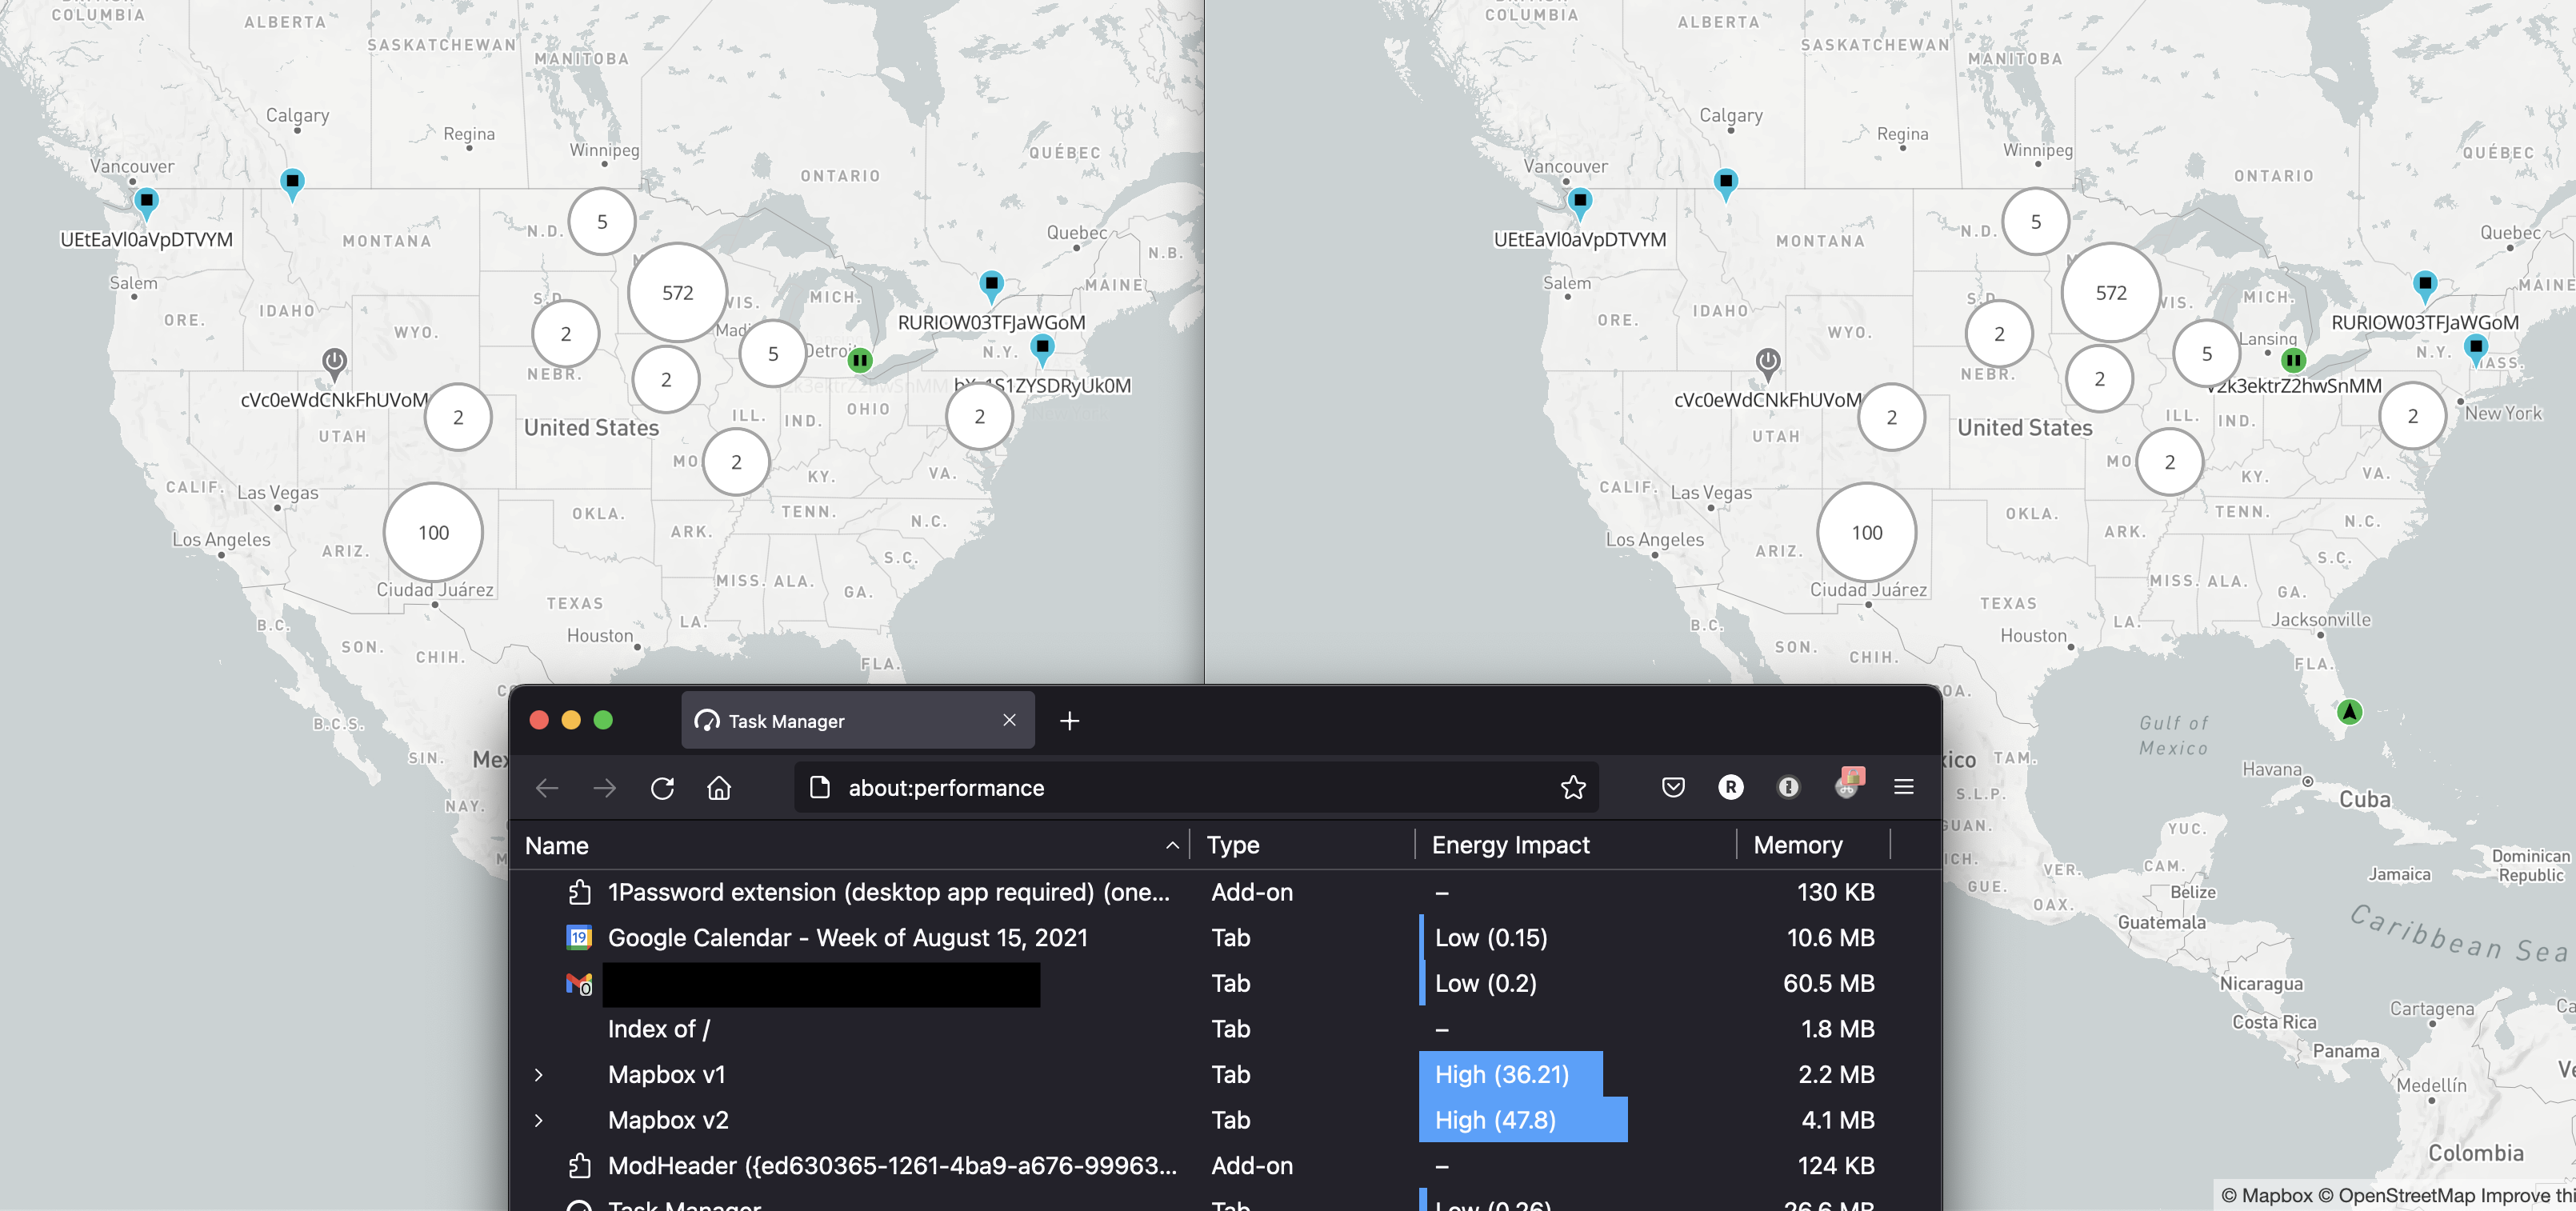
Task: Open the © Mapbox attribution link
Action: coord(2267,1195)
